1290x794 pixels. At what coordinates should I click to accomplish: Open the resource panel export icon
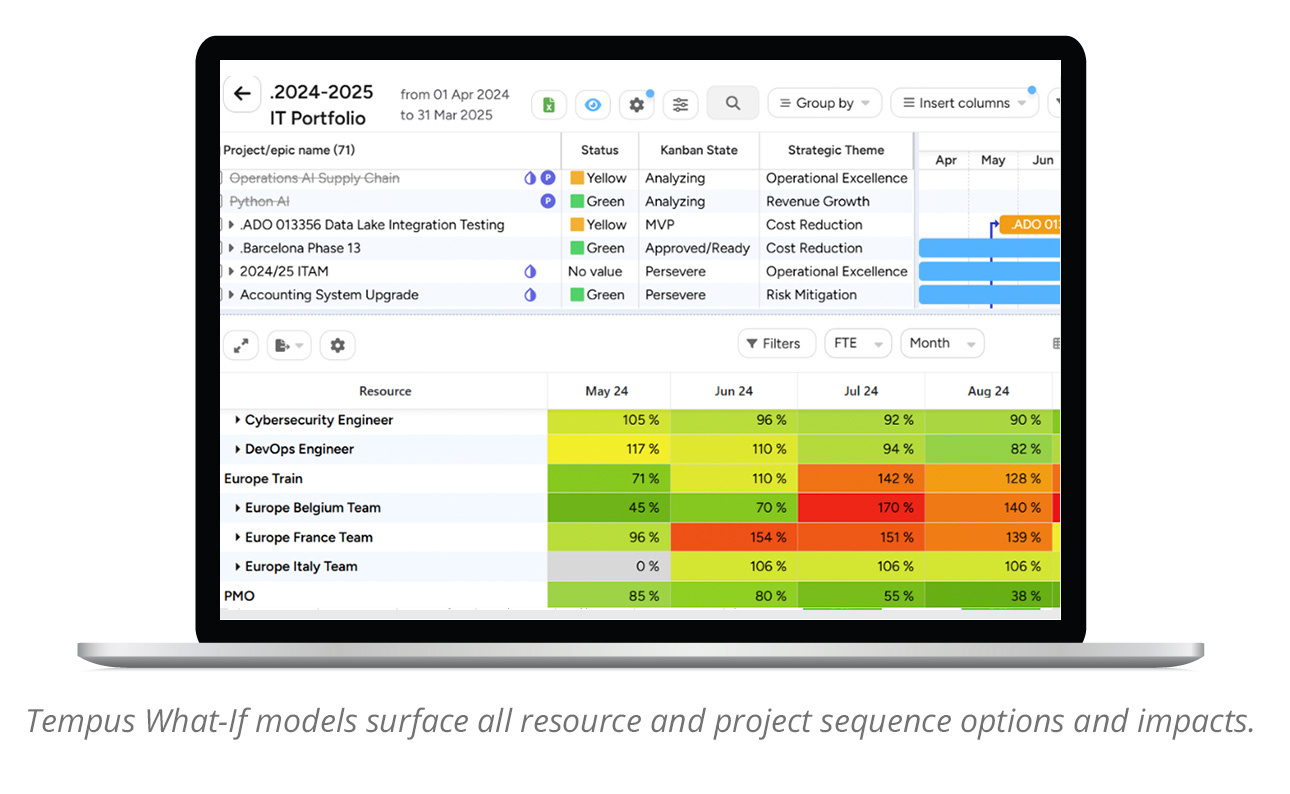click(286, 343)
